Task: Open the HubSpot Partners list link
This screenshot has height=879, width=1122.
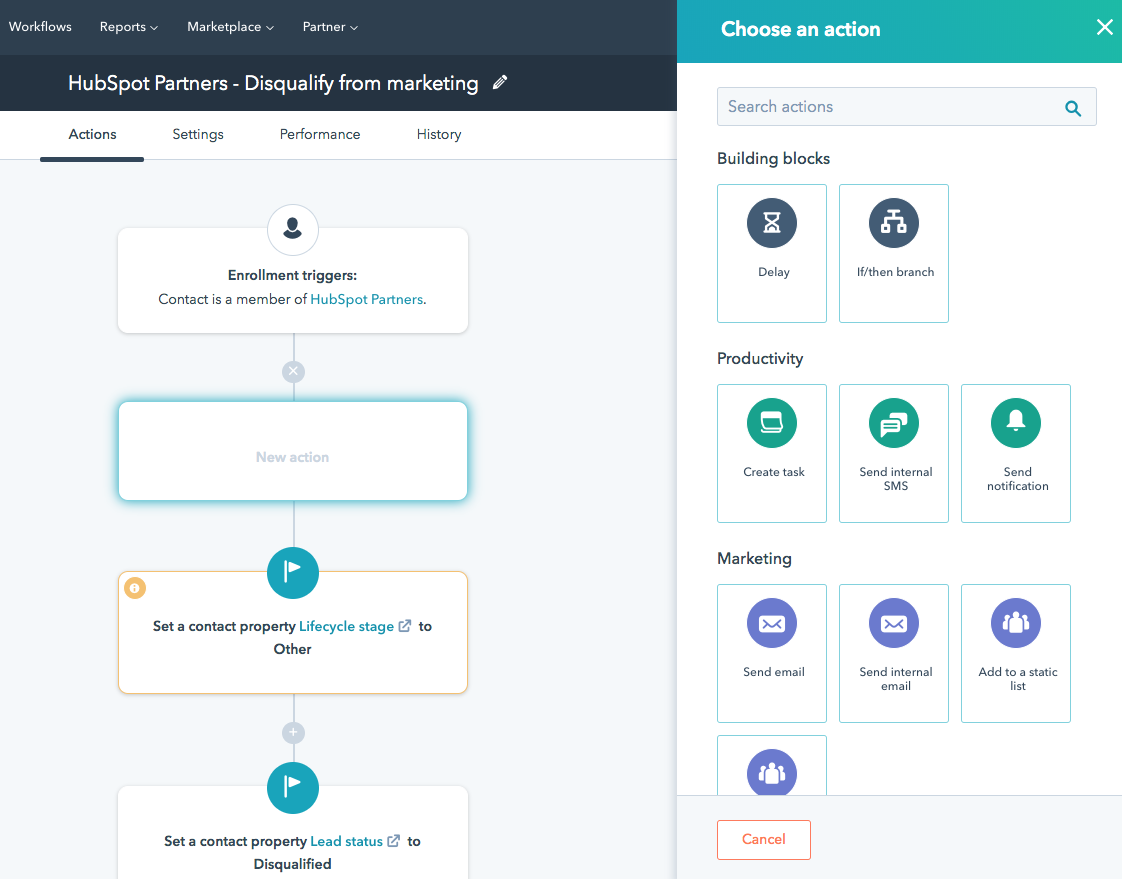Action: [366, 299]
